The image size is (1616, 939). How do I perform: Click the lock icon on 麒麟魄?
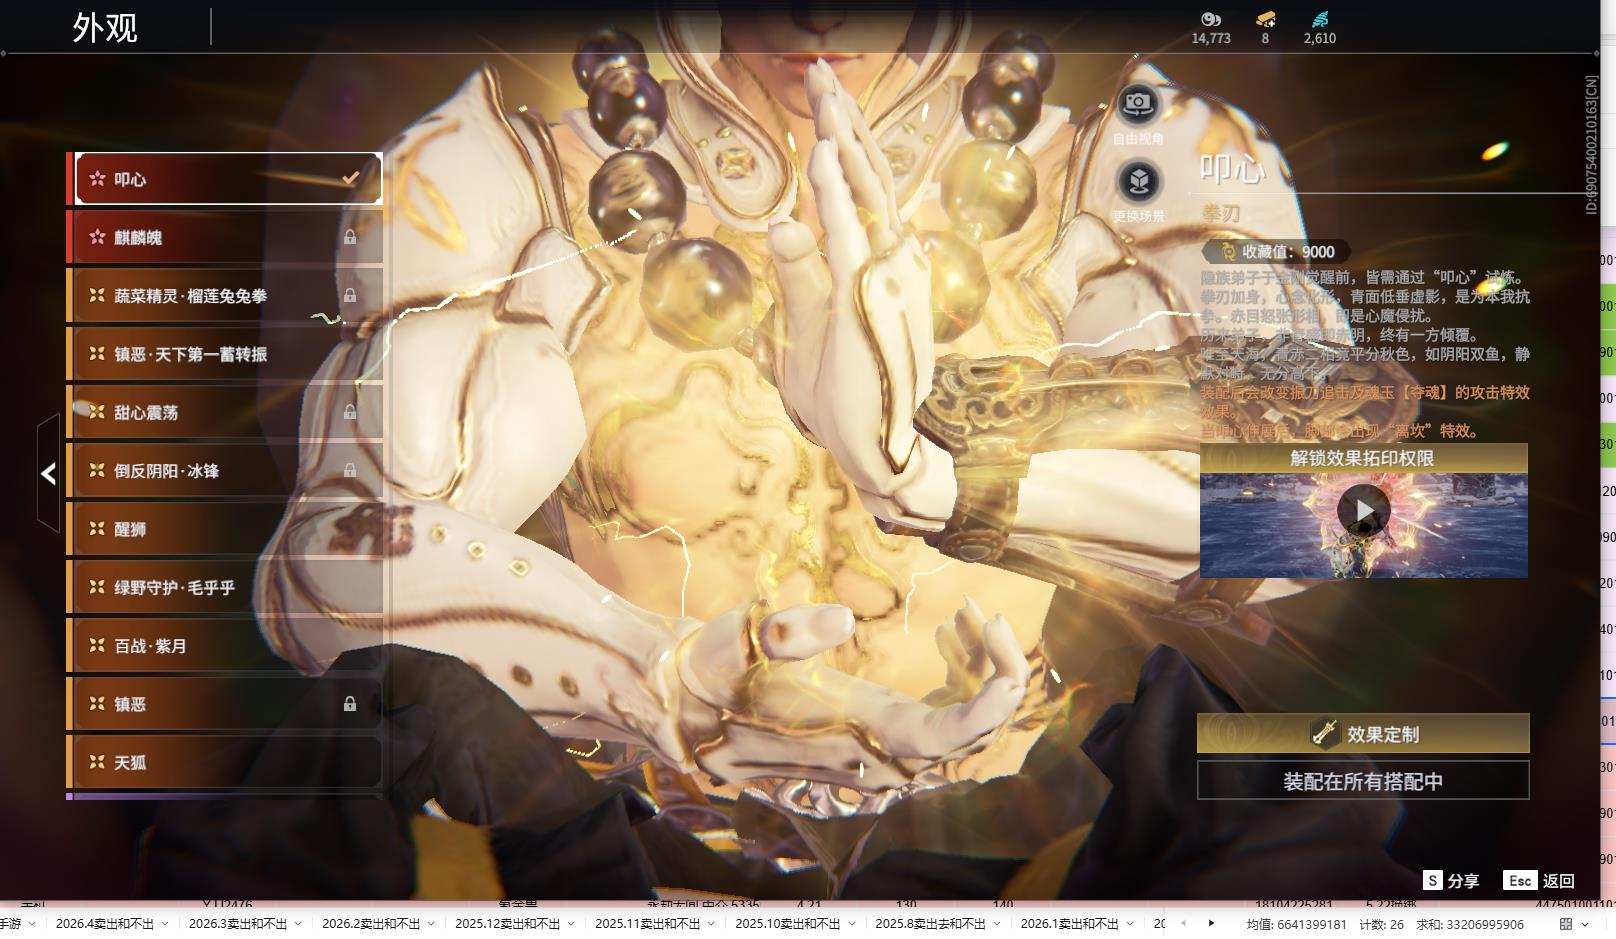[x=350, y=237]
